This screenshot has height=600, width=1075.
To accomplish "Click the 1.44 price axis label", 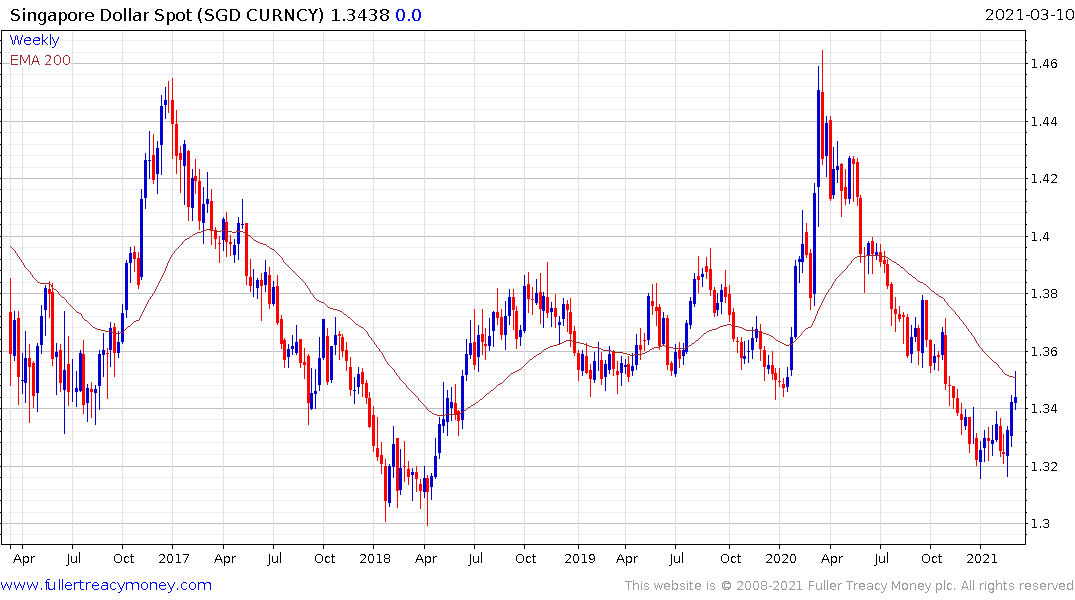I will coord(1044,122).
